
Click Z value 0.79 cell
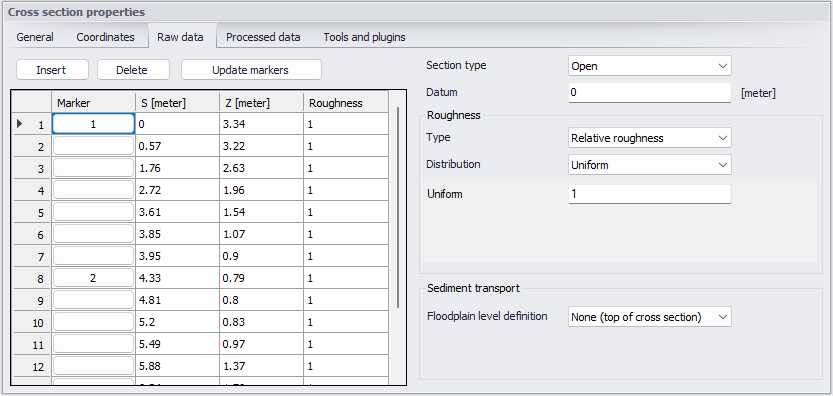(x=261, y=278)
